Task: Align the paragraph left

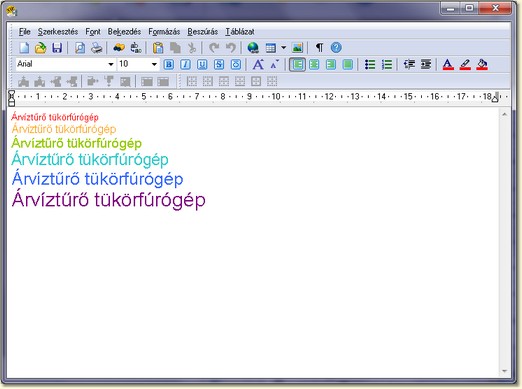Action: (297, 64)
